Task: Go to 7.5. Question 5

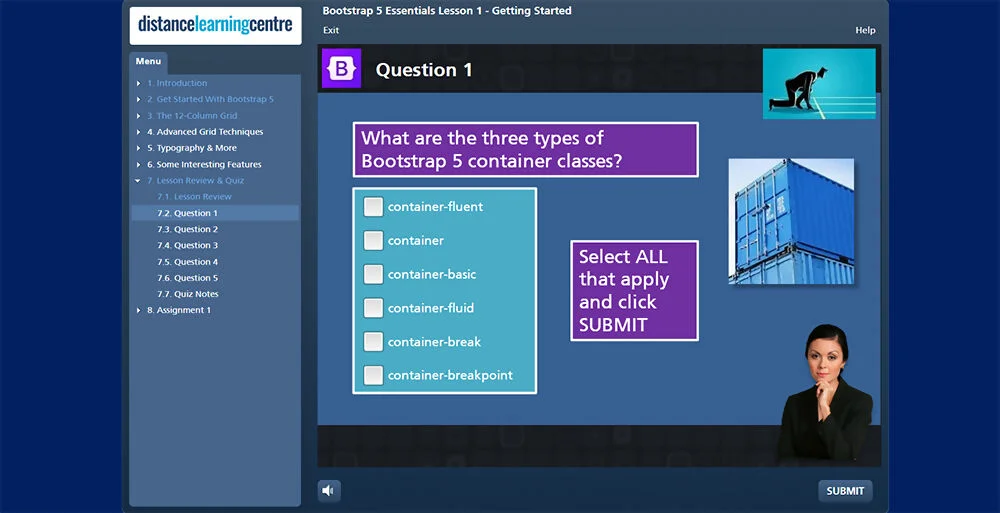Action: click(187, 278)
